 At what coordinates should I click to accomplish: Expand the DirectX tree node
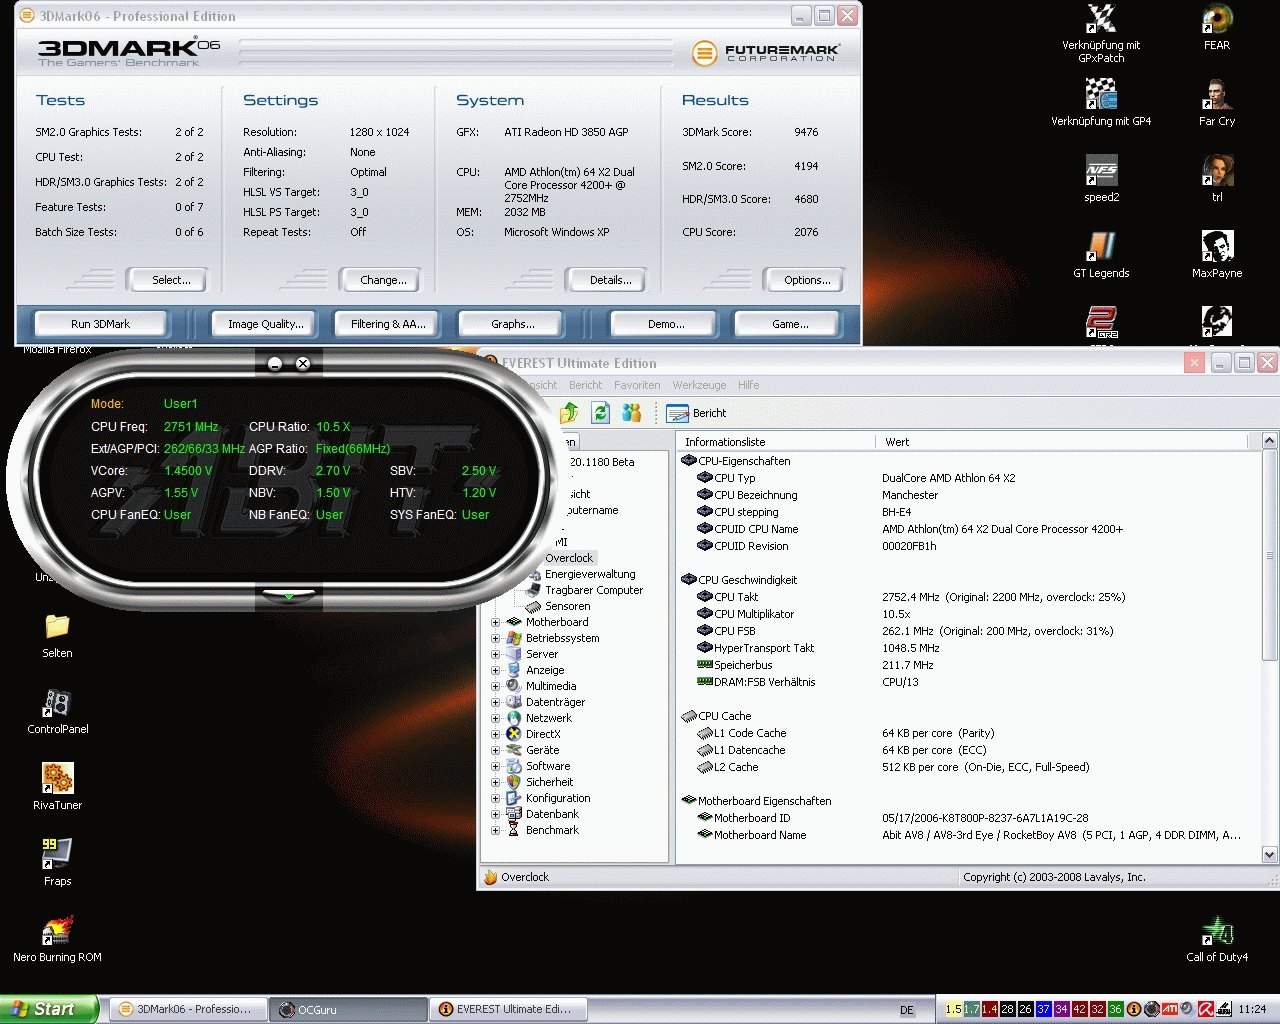[495, 734]
